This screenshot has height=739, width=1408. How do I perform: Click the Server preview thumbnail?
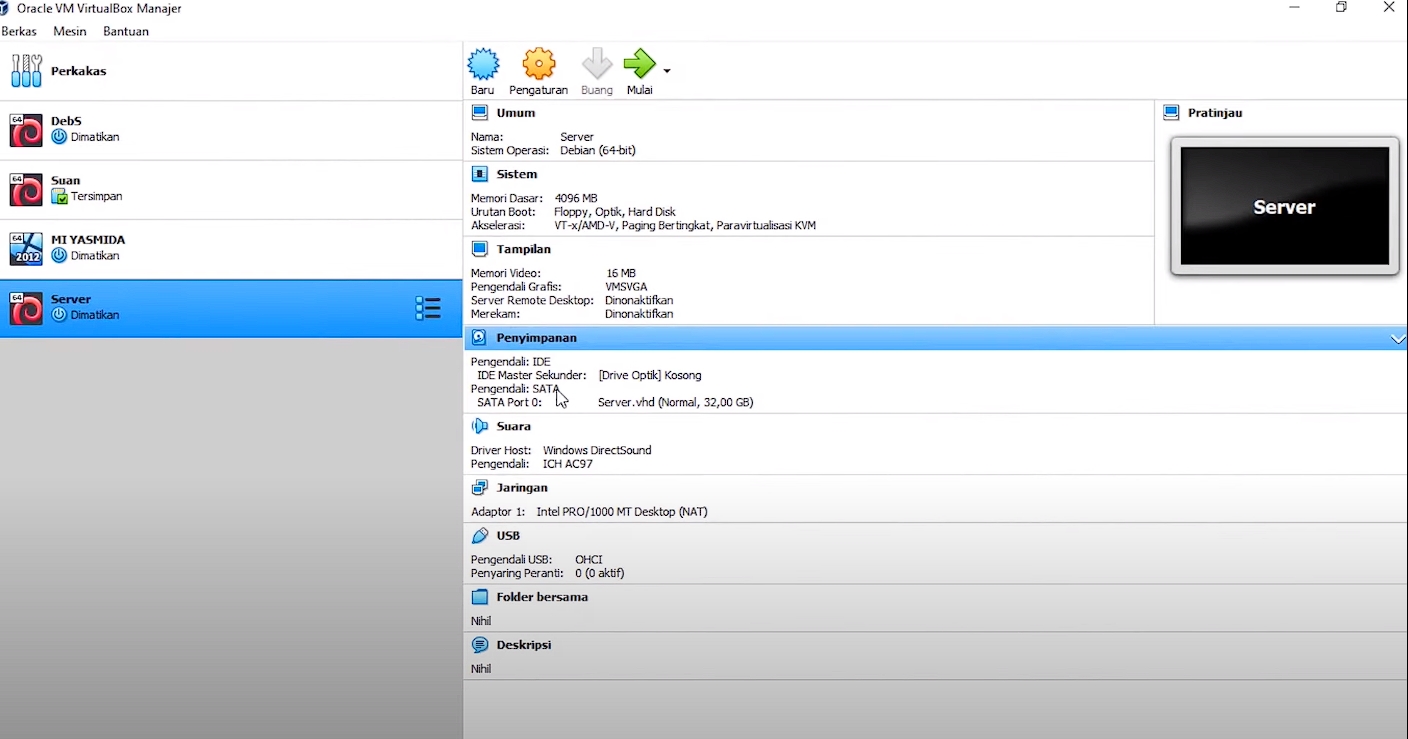point(1284,206)
